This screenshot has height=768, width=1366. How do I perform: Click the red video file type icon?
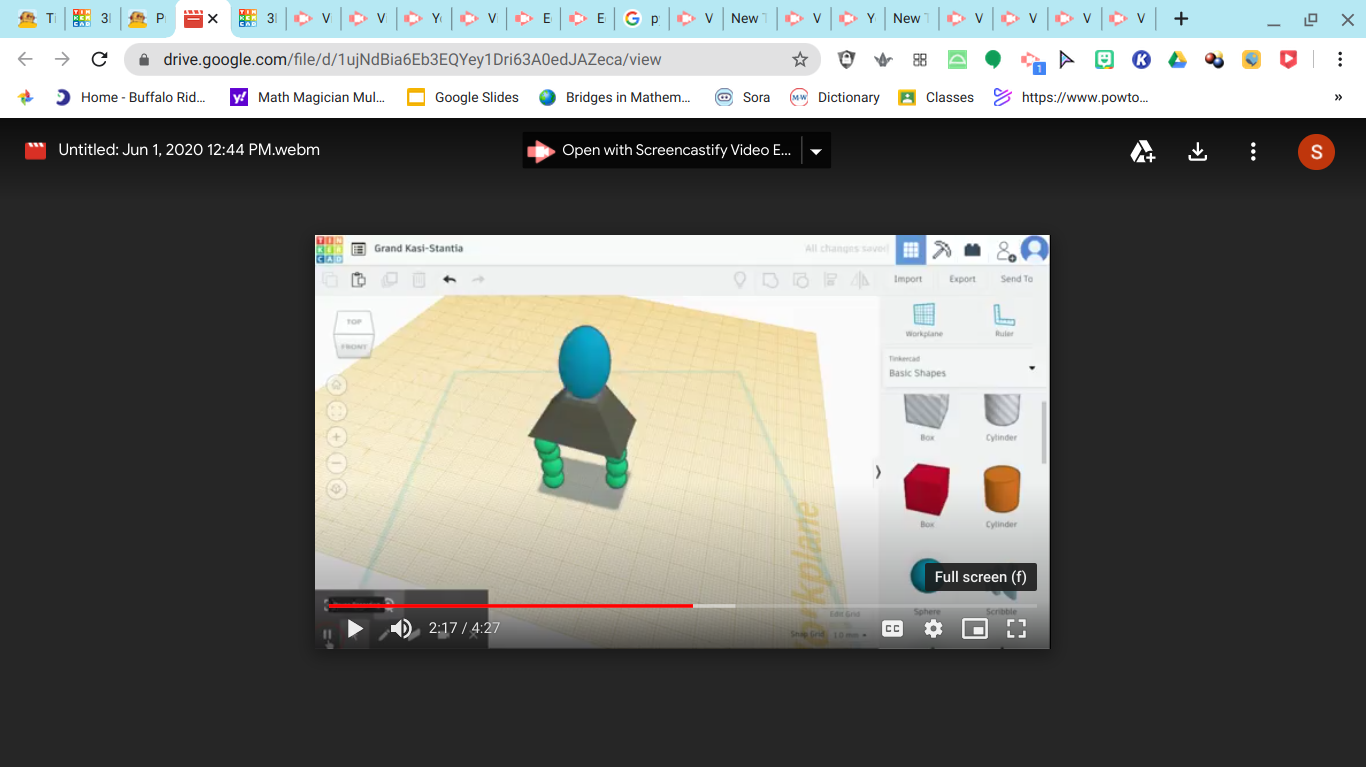(x=35, y=150)
